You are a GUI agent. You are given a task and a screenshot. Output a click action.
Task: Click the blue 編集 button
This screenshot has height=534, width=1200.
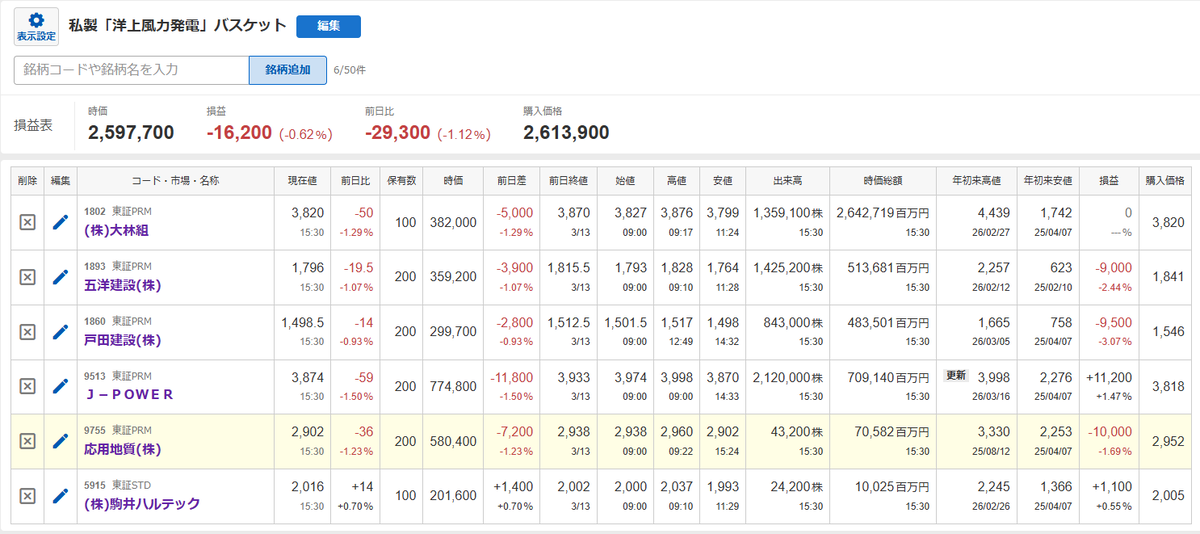tap(329, 26)
